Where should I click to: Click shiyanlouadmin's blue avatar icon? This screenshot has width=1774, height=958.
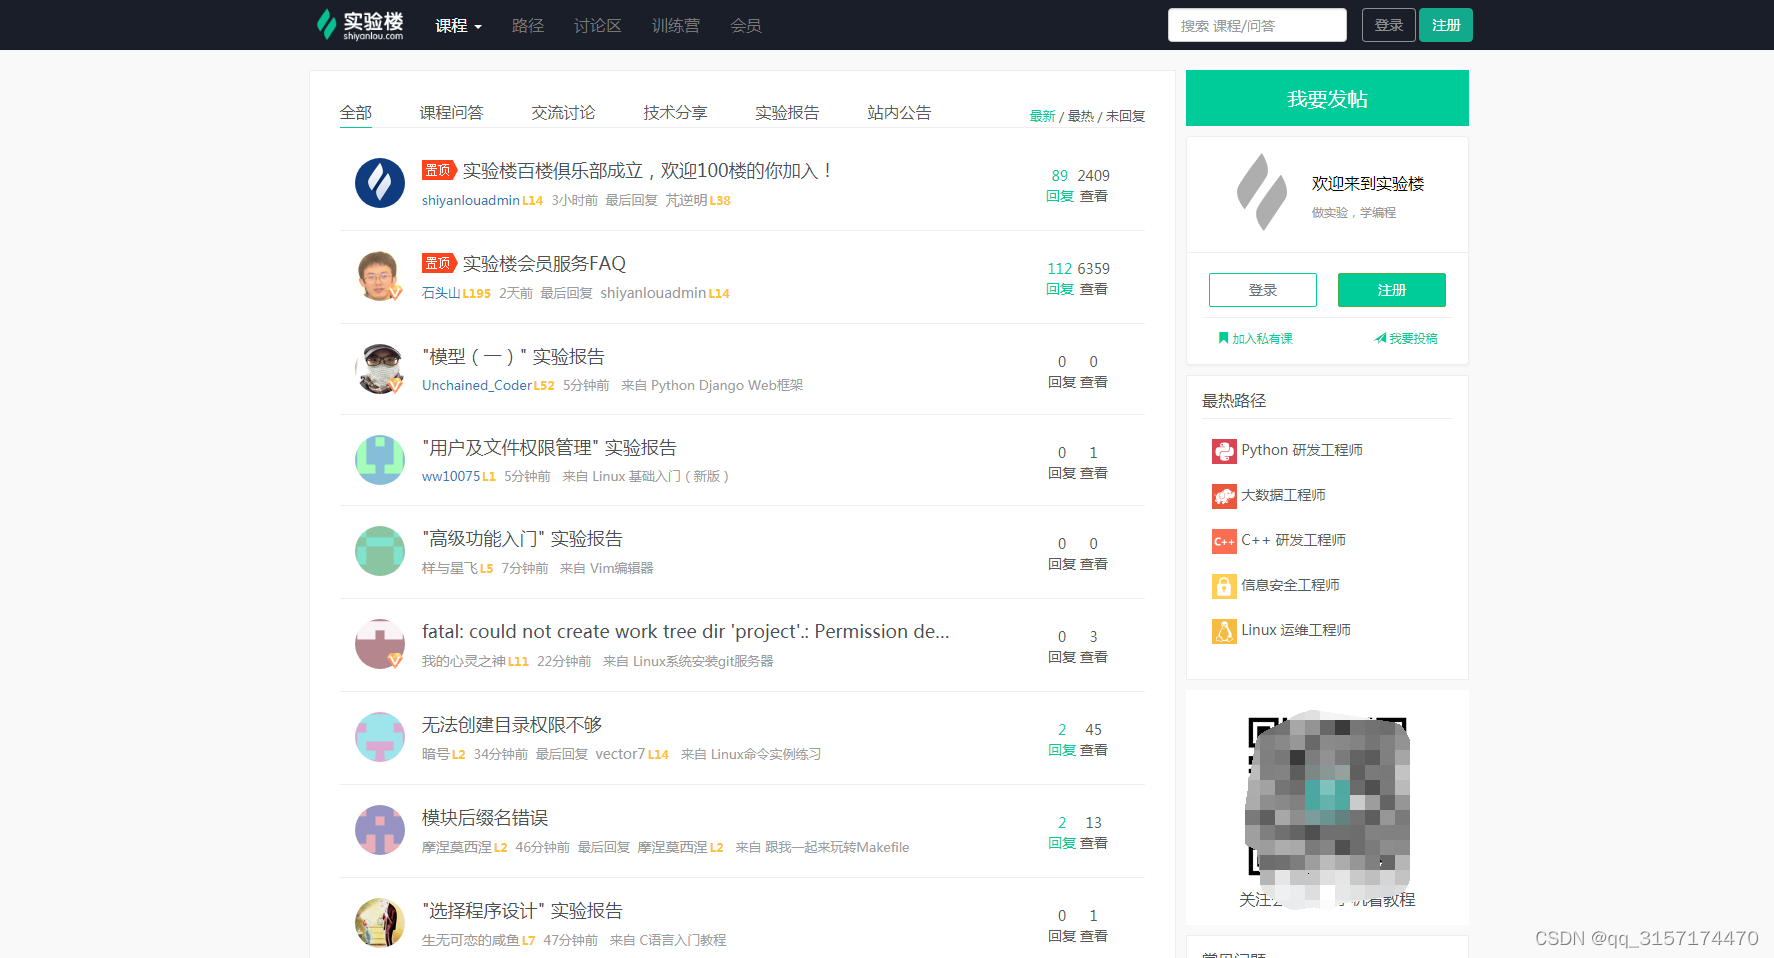click(x=380, y=183)
